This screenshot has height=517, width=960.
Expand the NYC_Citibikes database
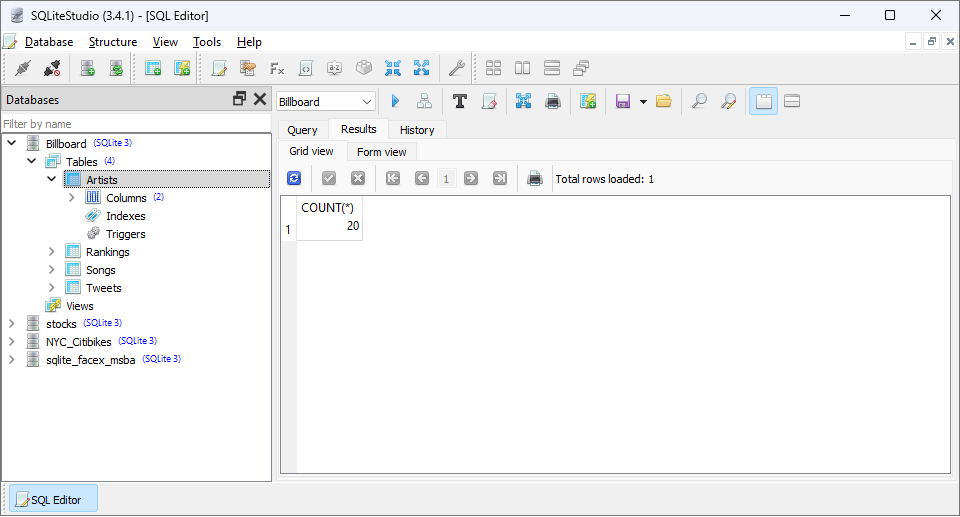click(12, 341)
